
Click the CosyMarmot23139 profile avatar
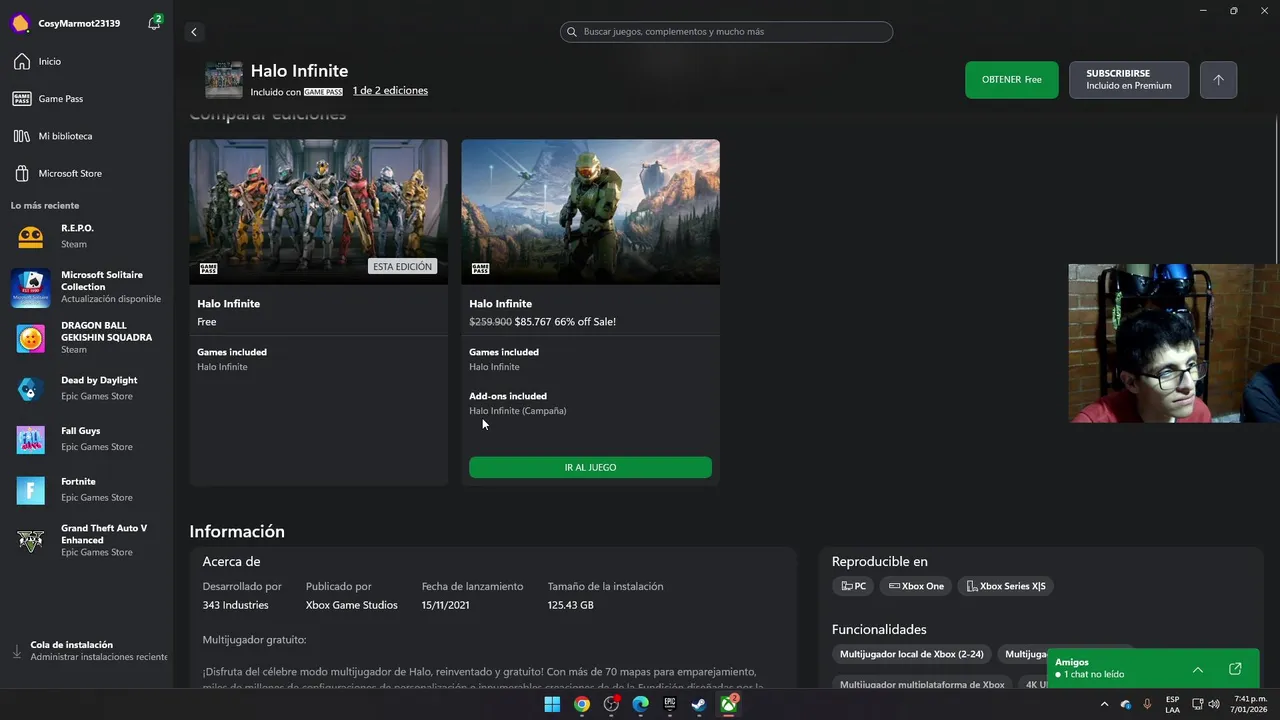(x=20, y=23)
